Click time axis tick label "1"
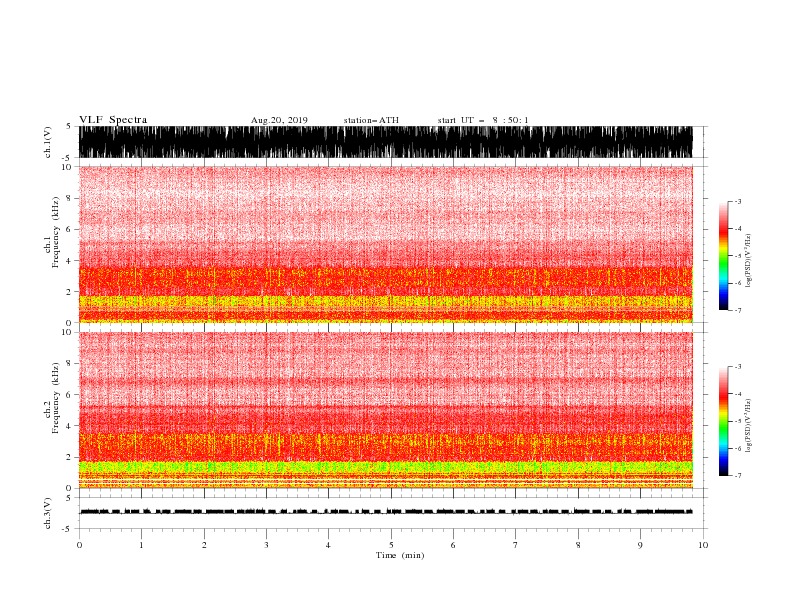This screenshot has width=792, height=612. pyautogui.click(x=142, y=545)
